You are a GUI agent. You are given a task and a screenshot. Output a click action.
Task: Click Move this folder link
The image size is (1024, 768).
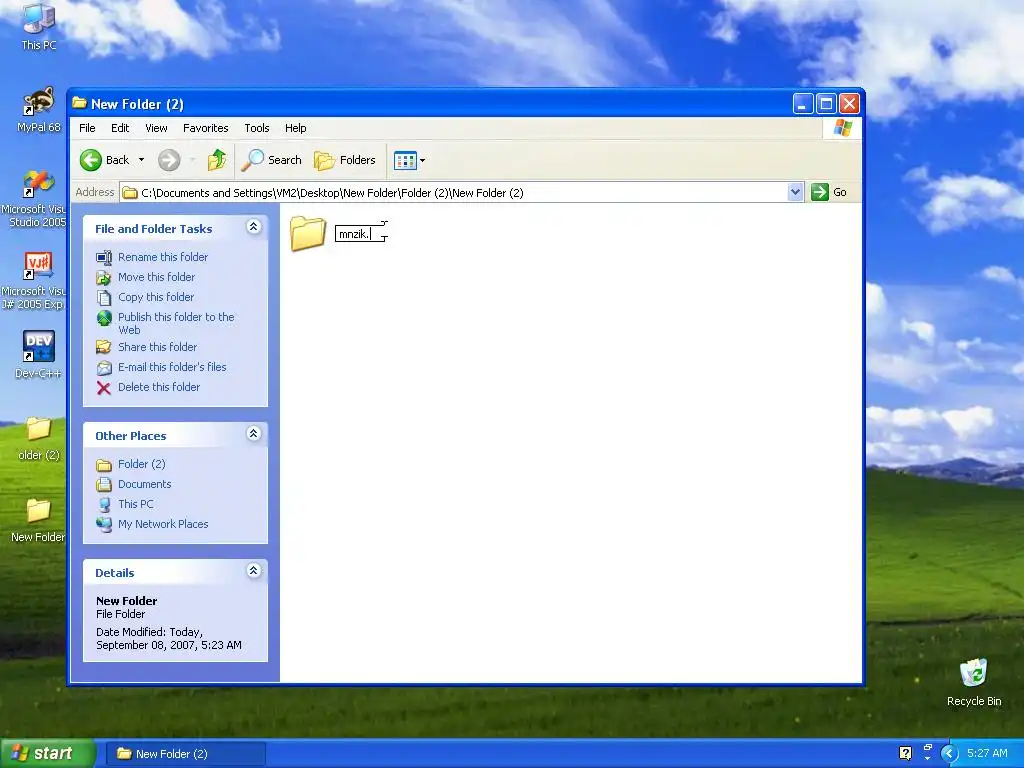[x=156, y=277]
